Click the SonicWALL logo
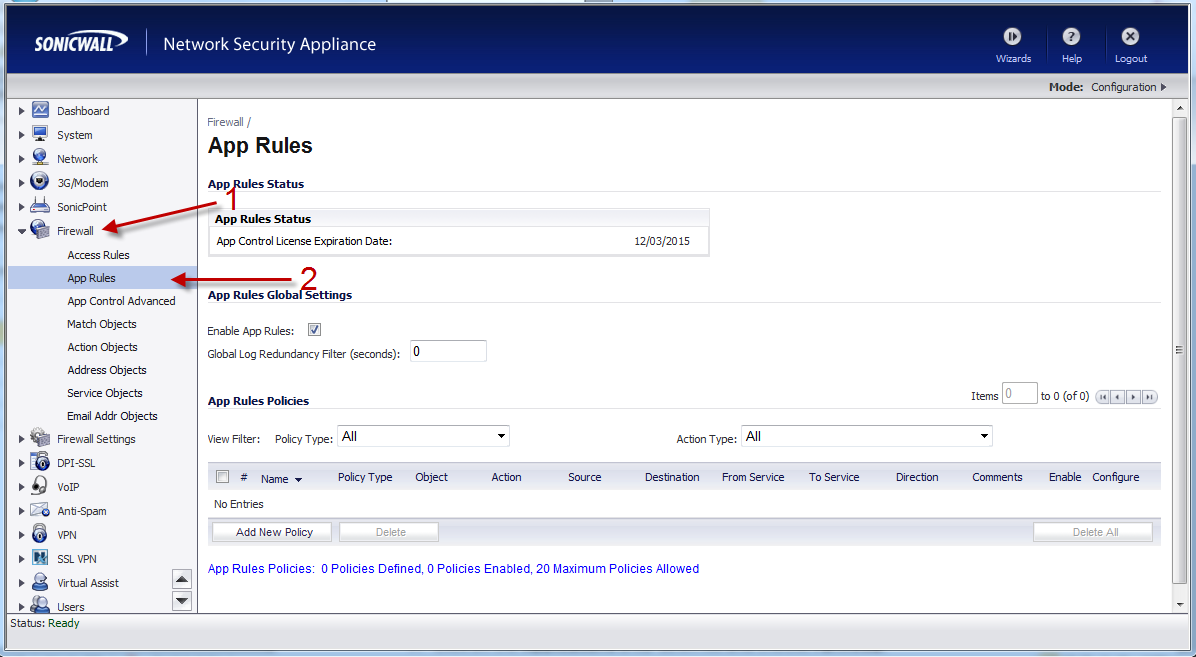The width and height of the screenshot is (1196, 657). pos(81,43)
